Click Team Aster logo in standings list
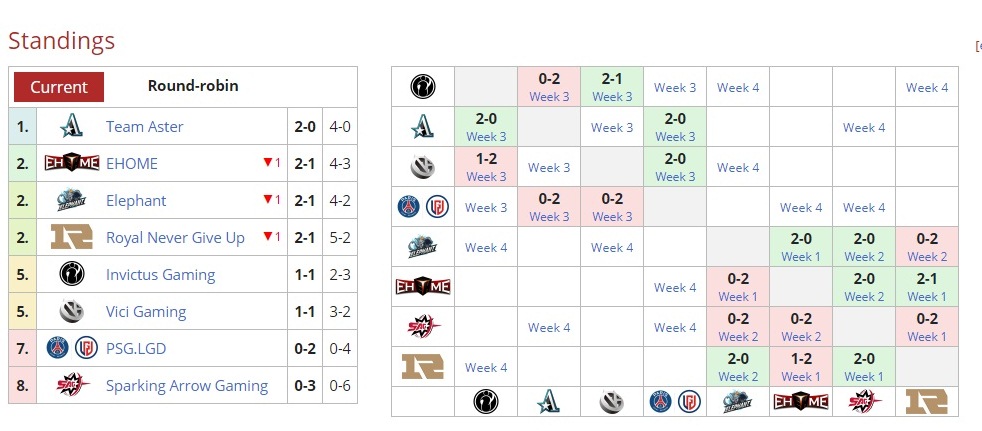The height and width of the screenshot is (431, 982). click(71, 127)
